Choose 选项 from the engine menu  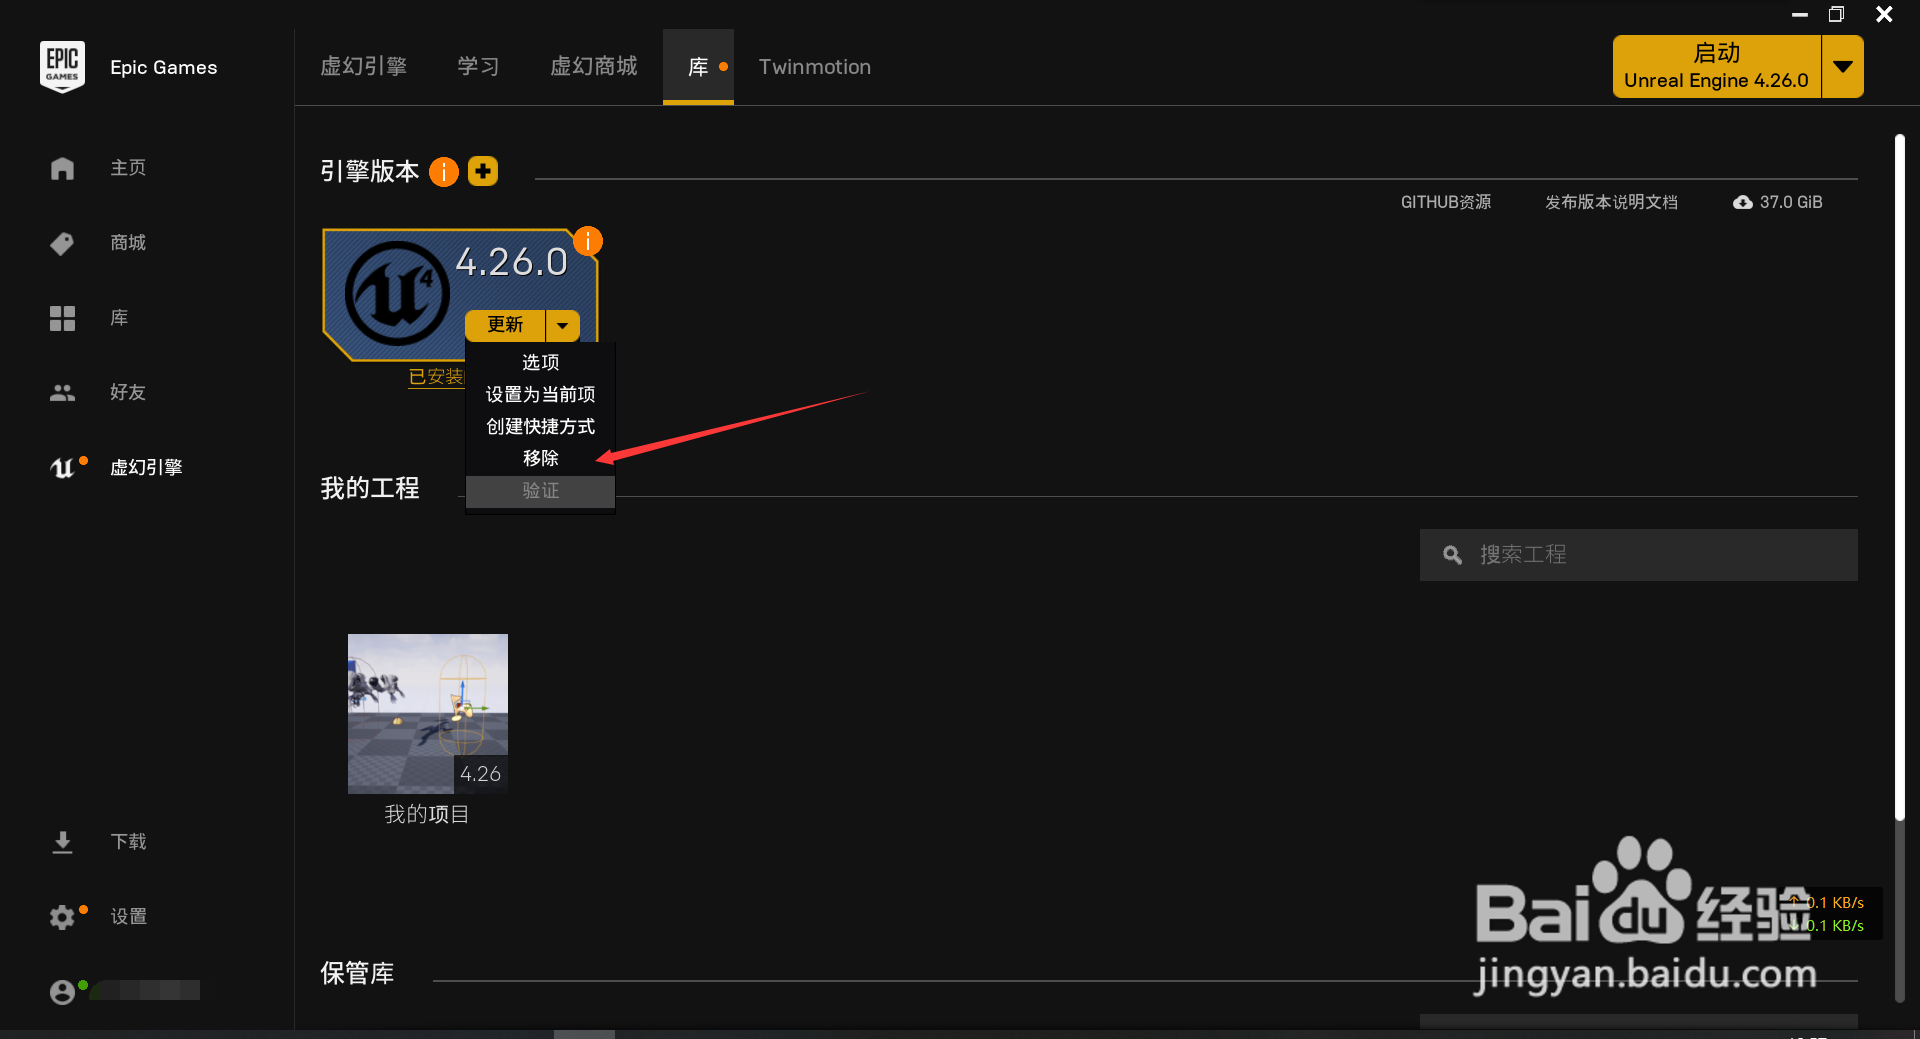[540, 362]
